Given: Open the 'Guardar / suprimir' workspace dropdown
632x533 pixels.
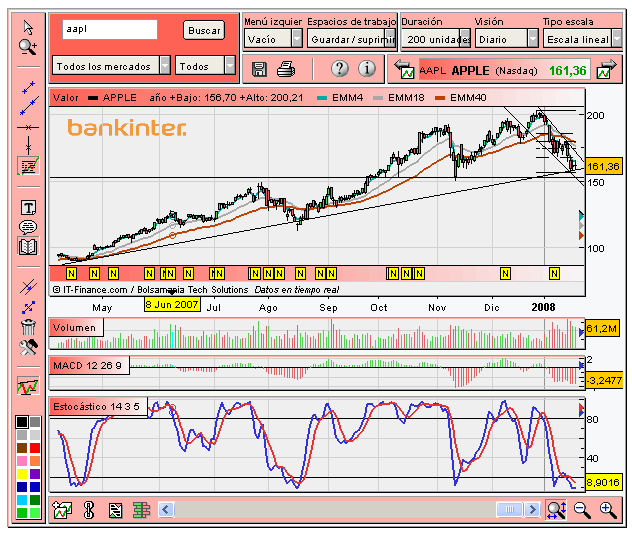Looking at the screenshot, I should 351,39.
